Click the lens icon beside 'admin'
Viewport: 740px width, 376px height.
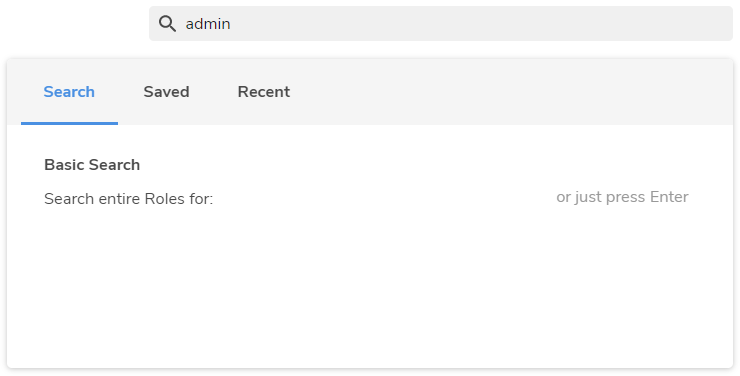coord(167,24)
